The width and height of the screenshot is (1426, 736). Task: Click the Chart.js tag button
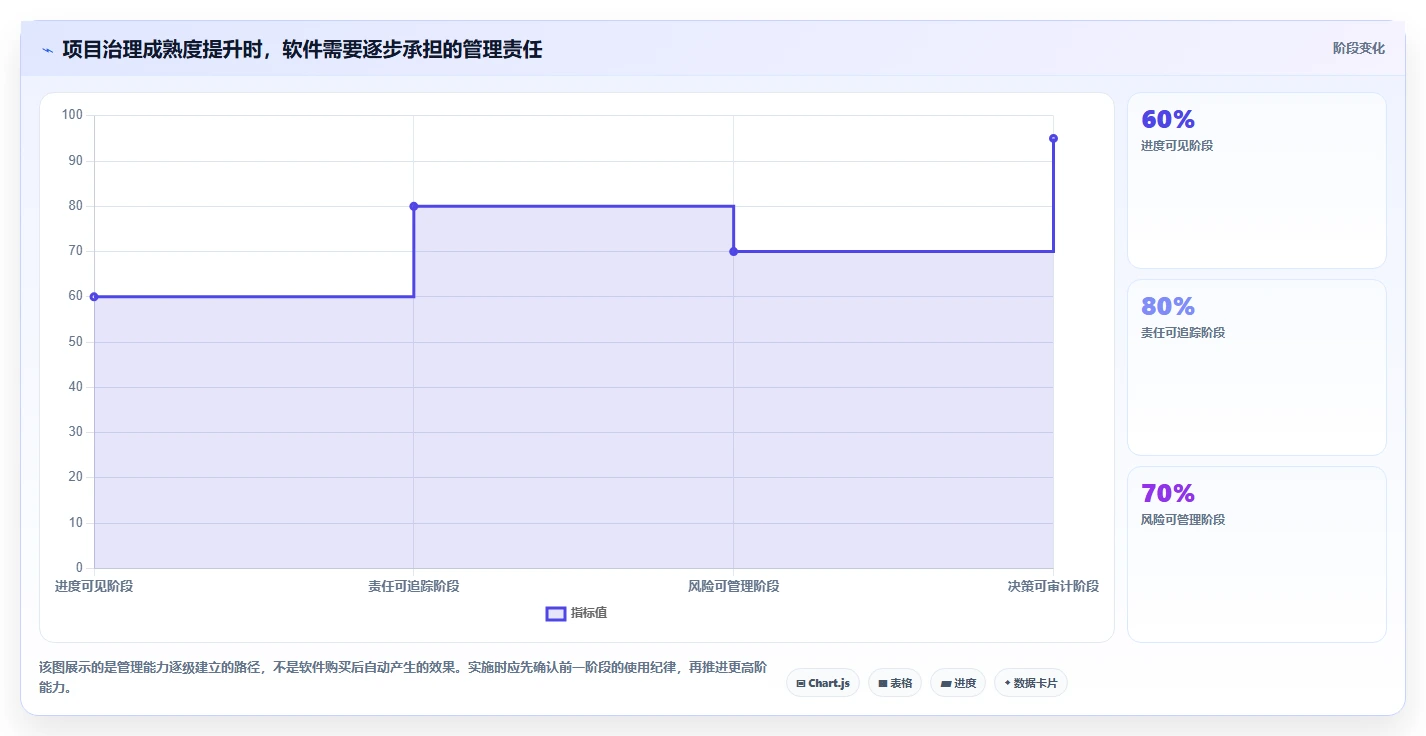click(823, 683)
